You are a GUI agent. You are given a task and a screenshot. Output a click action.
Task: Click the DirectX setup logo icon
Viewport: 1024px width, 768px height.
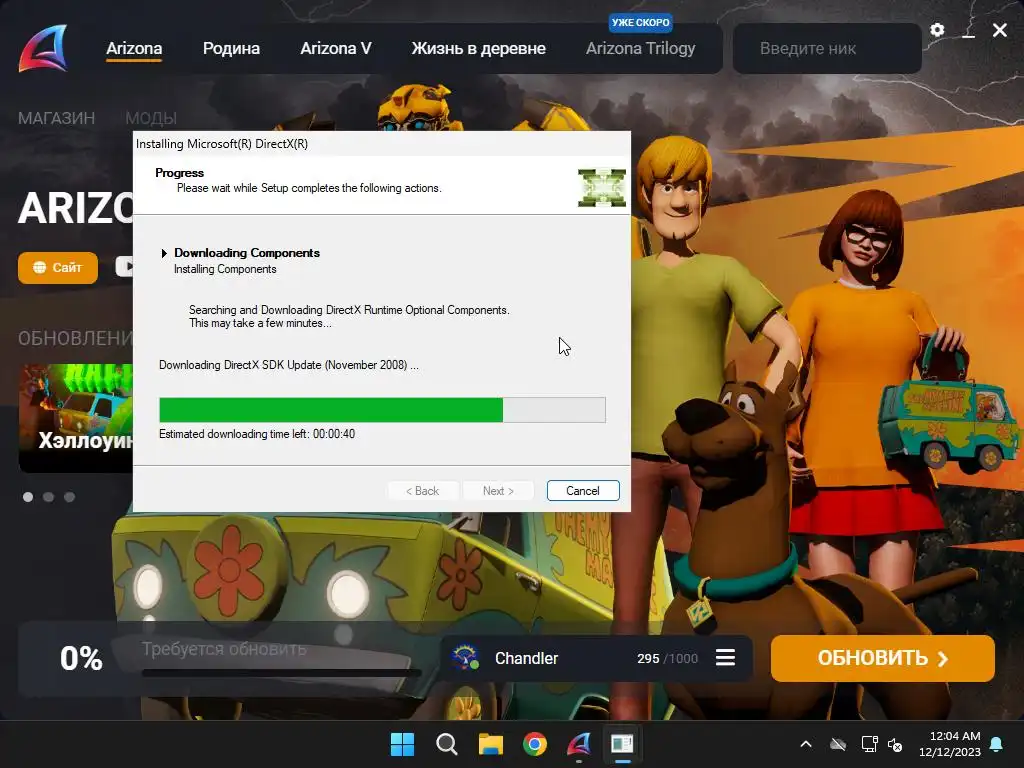601,187
